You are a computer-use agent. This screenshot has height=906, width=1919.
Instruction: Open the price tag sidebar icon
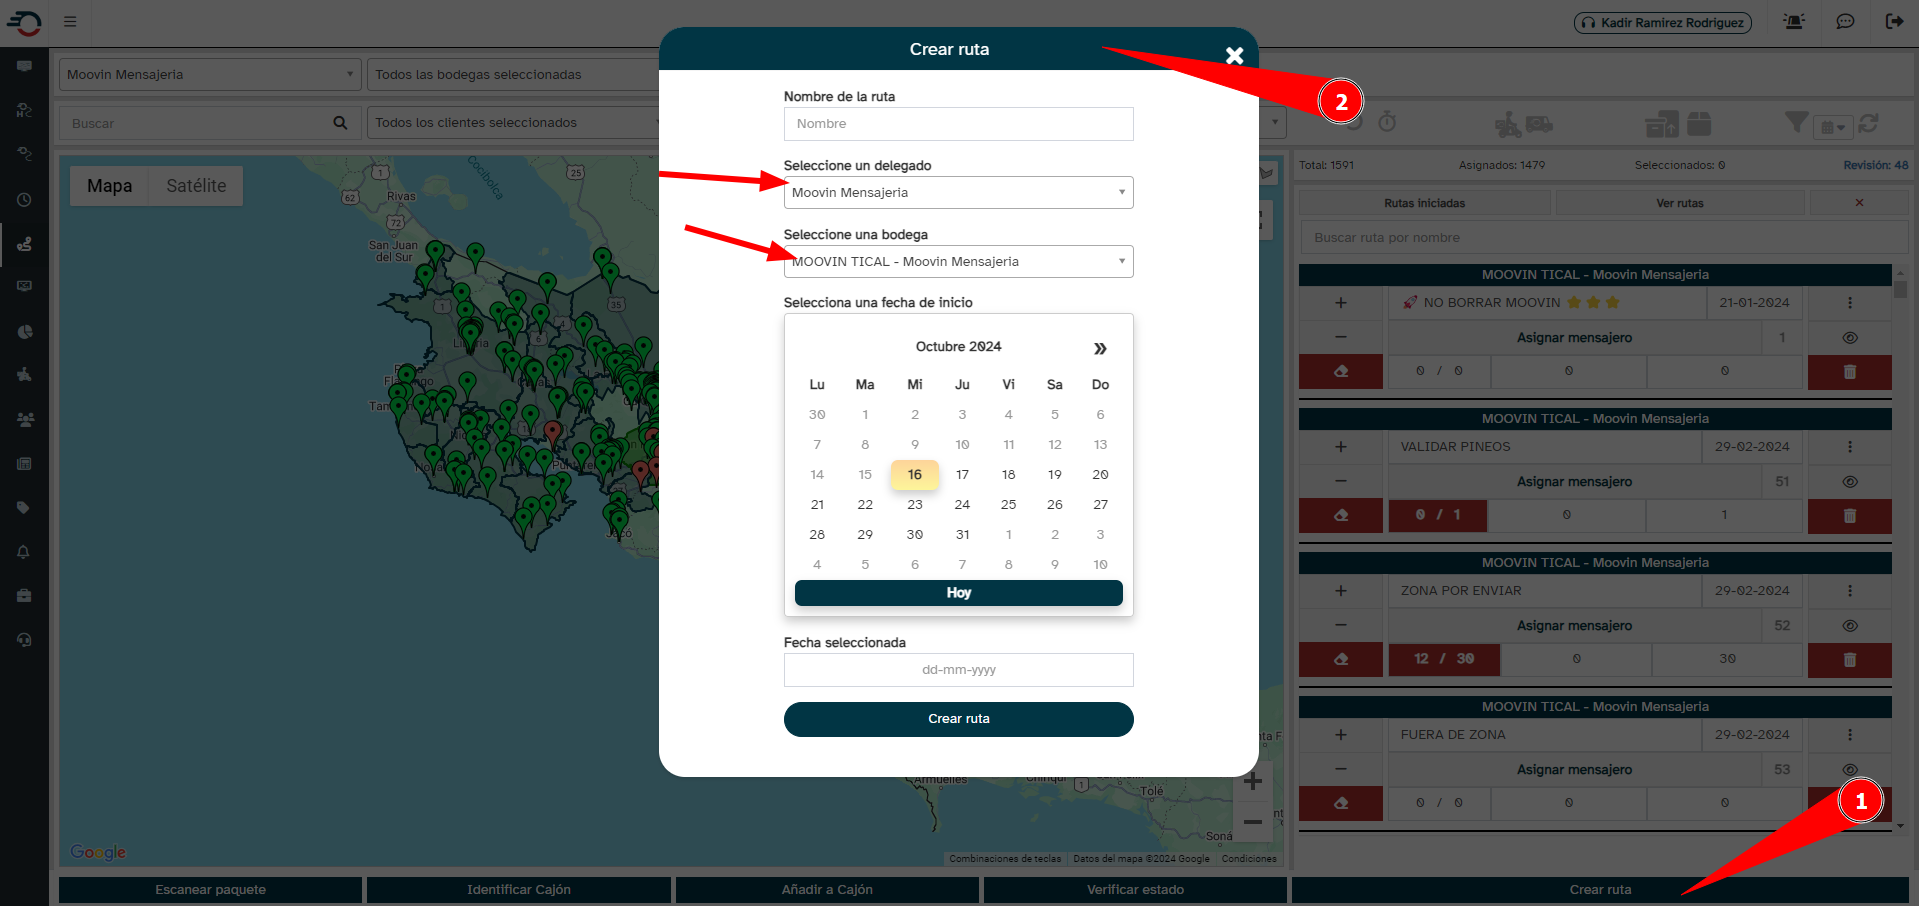point(24,508)
